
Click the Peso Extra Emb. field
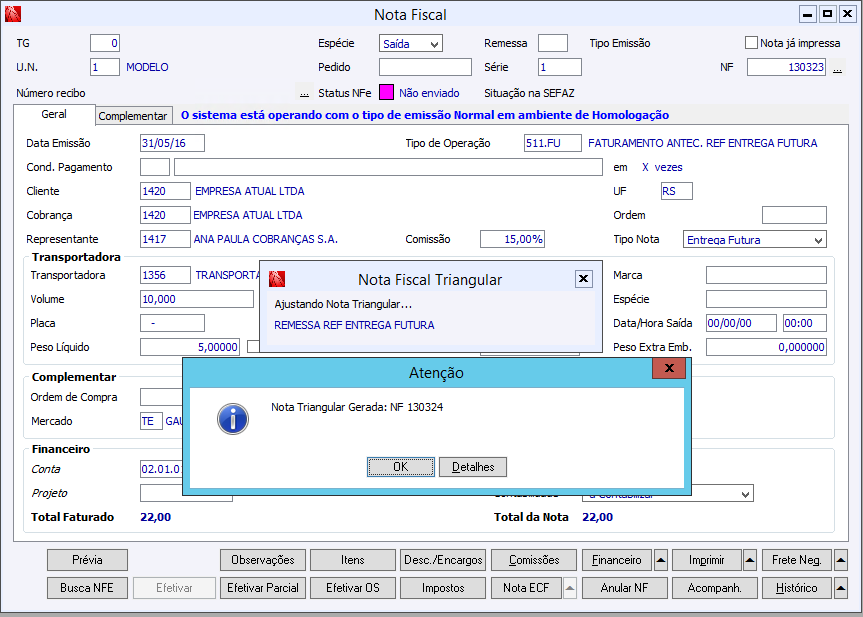(766, 347)
